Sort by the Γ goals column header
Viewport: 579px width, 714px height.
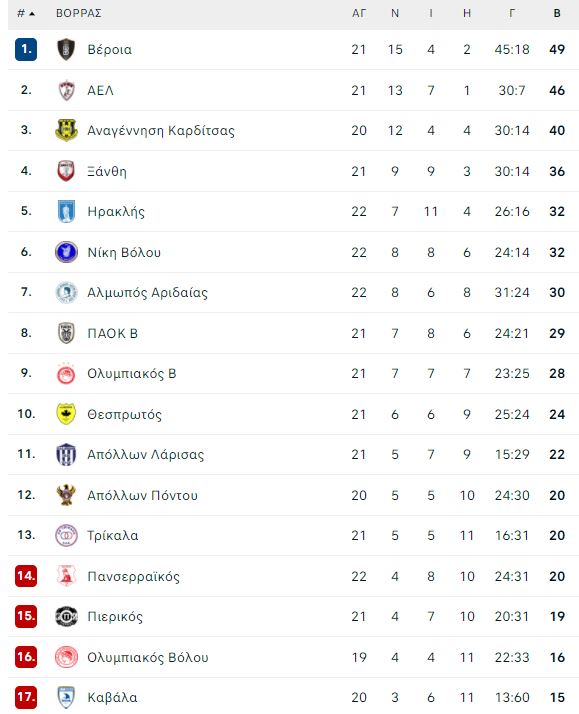512,14
